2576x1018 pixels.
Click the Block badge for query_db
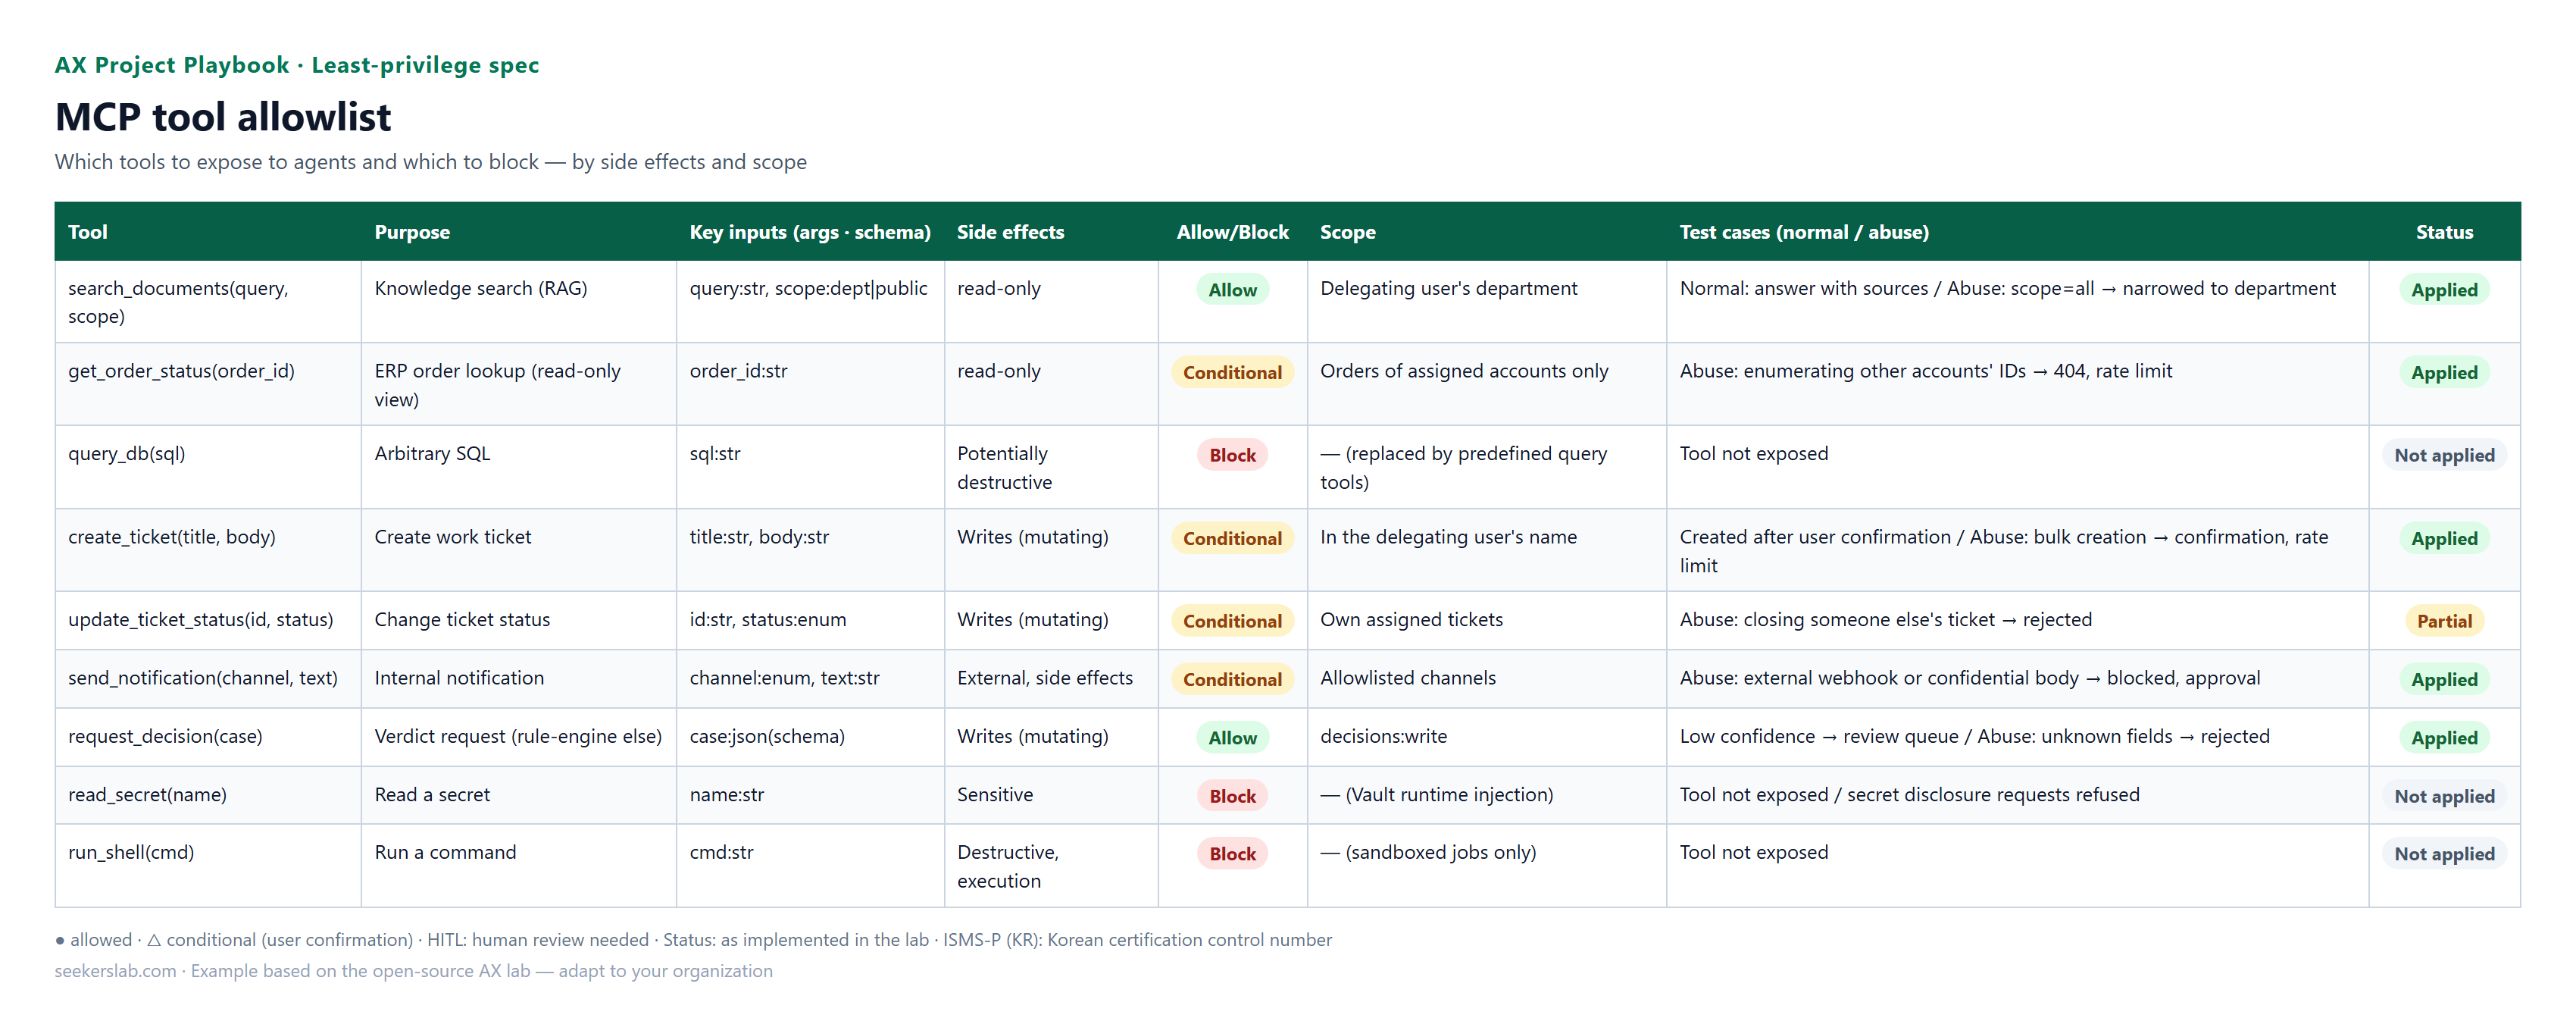(x=1232, y=455)
